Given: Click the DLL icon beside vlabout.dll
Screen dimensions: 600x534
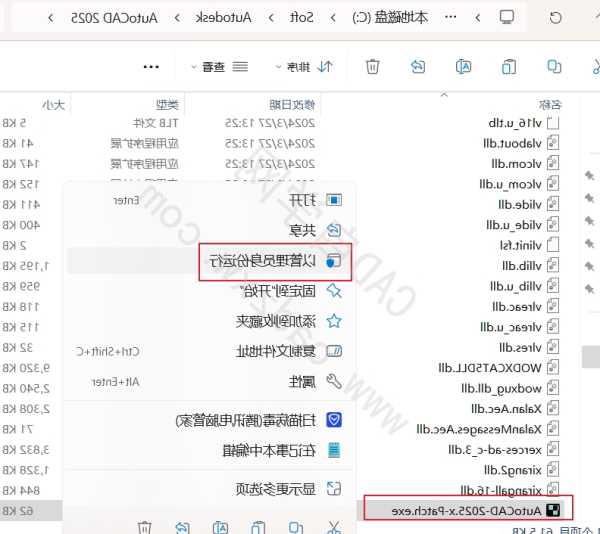Looking at the screenshot, I should click(553, 143).
